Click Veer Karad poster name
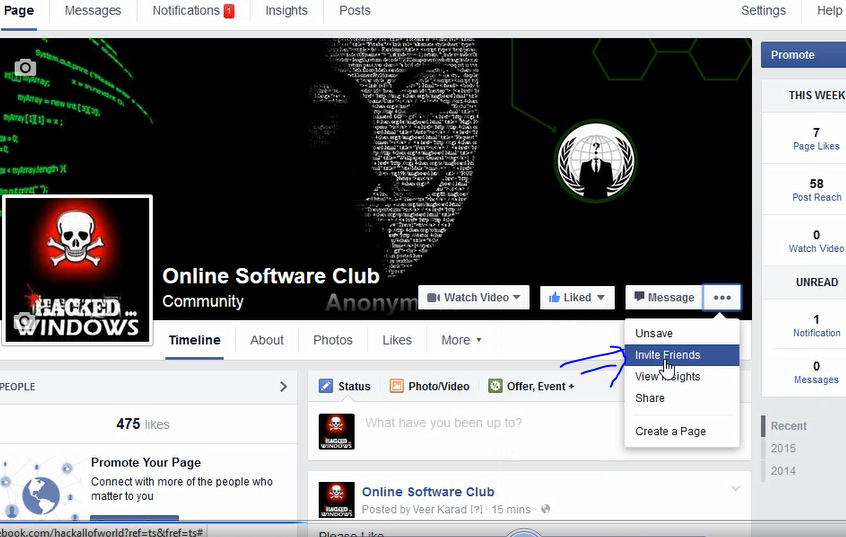This screenshot has width=846, height=537. pos(440,509)
